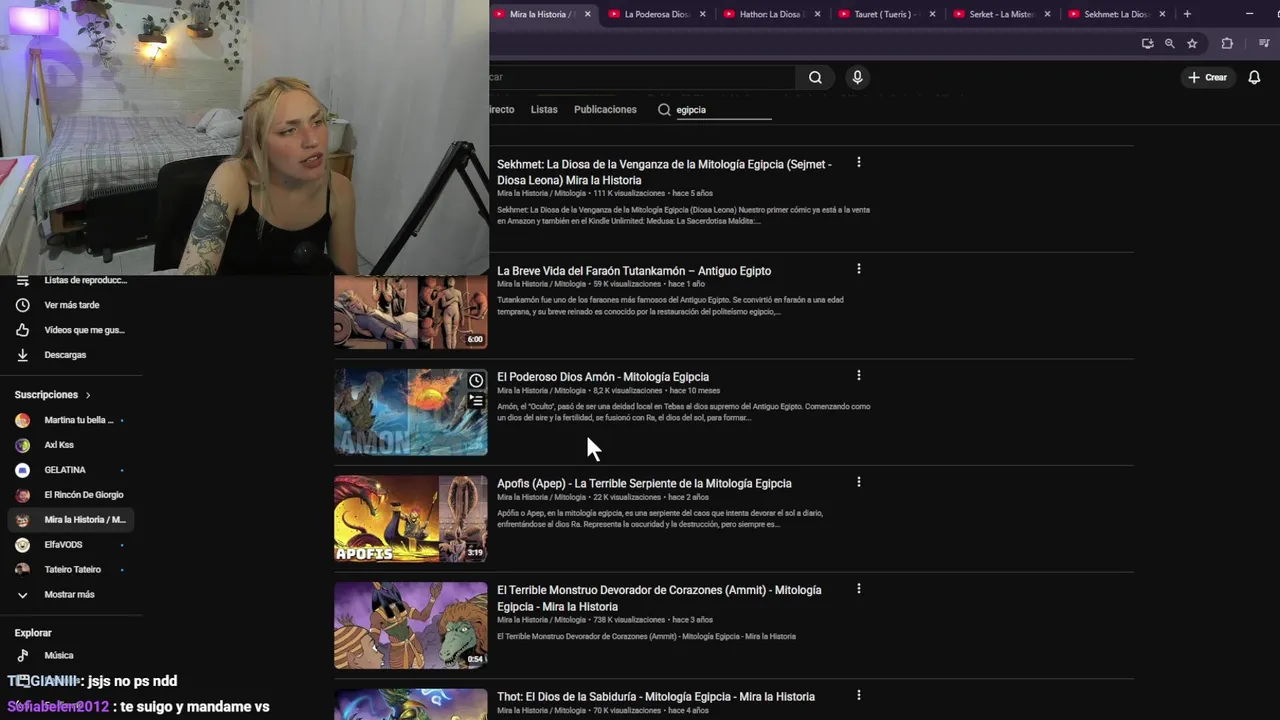Open La Breve Vida del Faraón Tutankamón title

634,271
